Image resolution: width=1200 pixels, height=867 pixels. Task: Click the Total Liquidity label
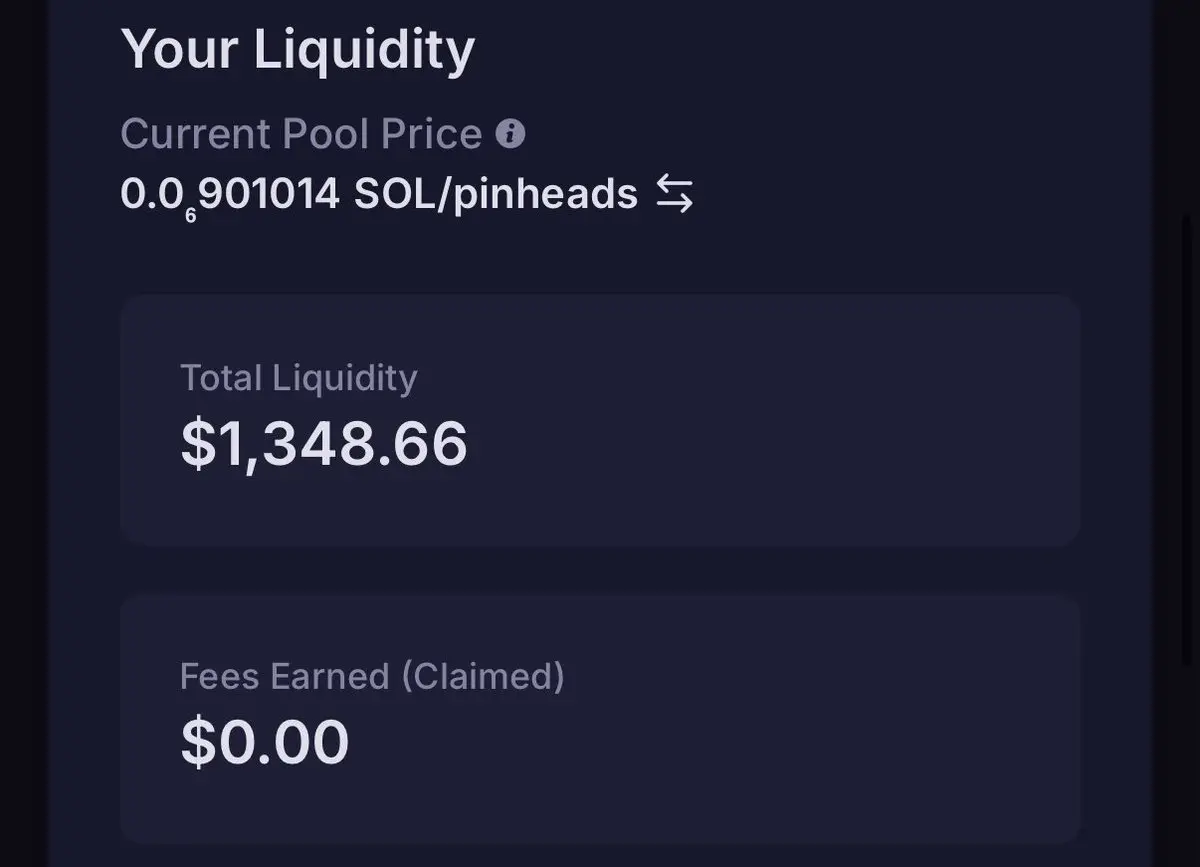tap(298, 378)
